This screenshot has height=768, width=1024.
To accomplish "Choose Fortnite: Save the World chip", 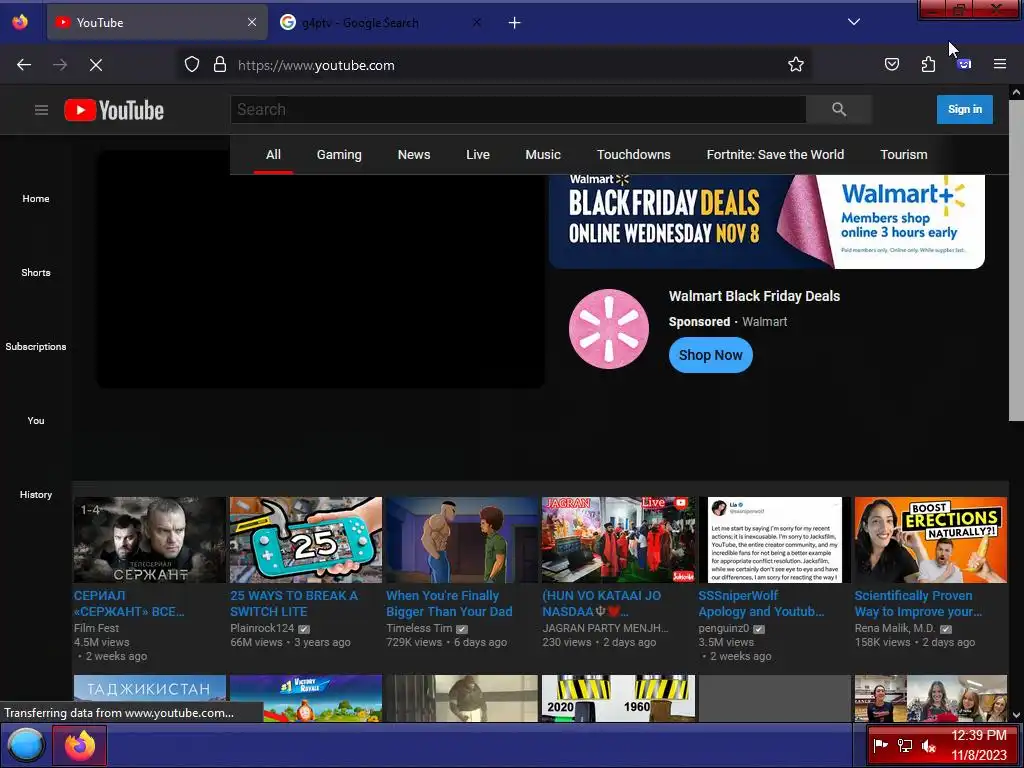I will [x=775, y=155].
